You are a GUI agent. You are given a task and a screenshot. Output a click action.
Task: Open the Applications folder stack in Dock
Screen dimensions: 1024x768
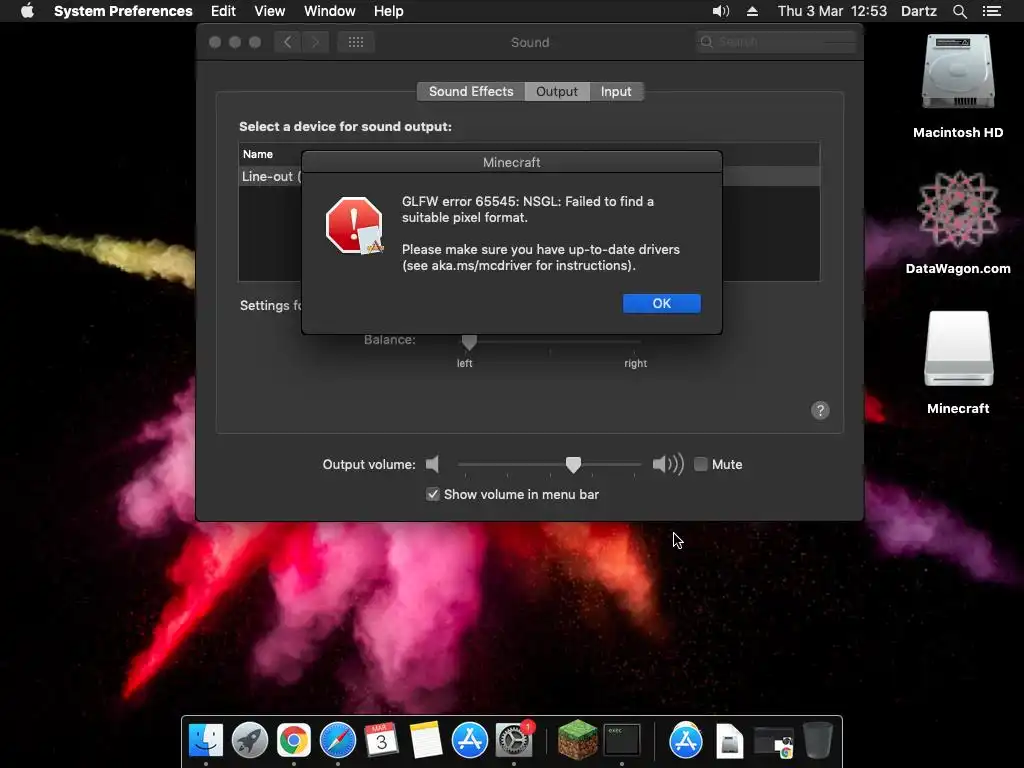pyautogui.click(x=686, y=741)
